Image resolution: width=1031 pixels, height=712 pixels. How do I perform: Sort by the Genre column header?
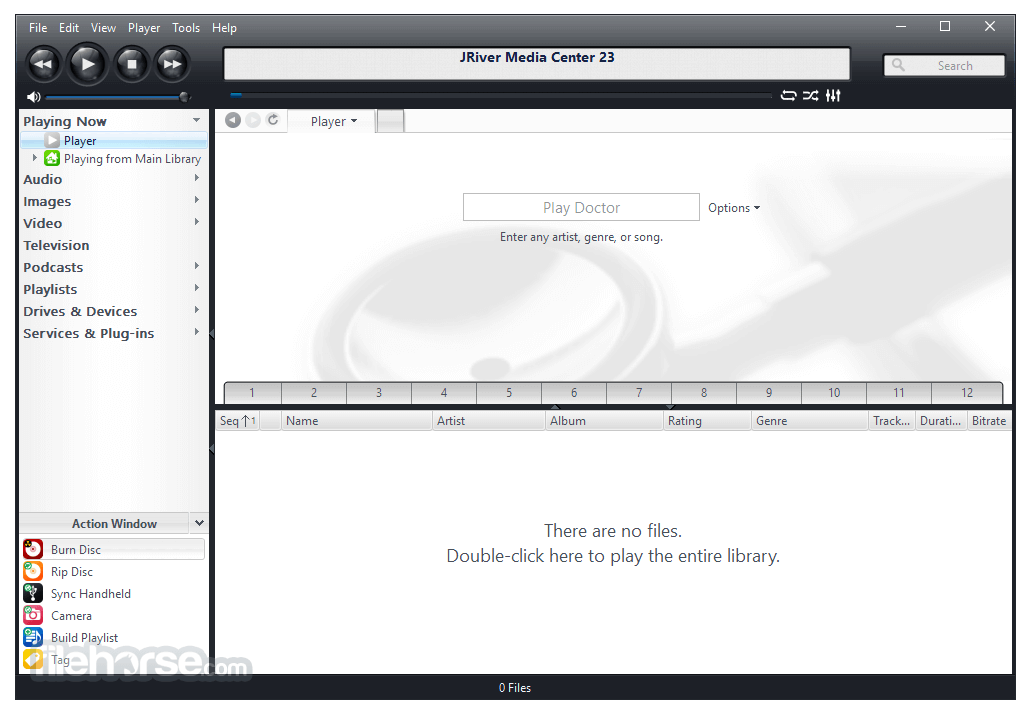[x=809, y=421]
